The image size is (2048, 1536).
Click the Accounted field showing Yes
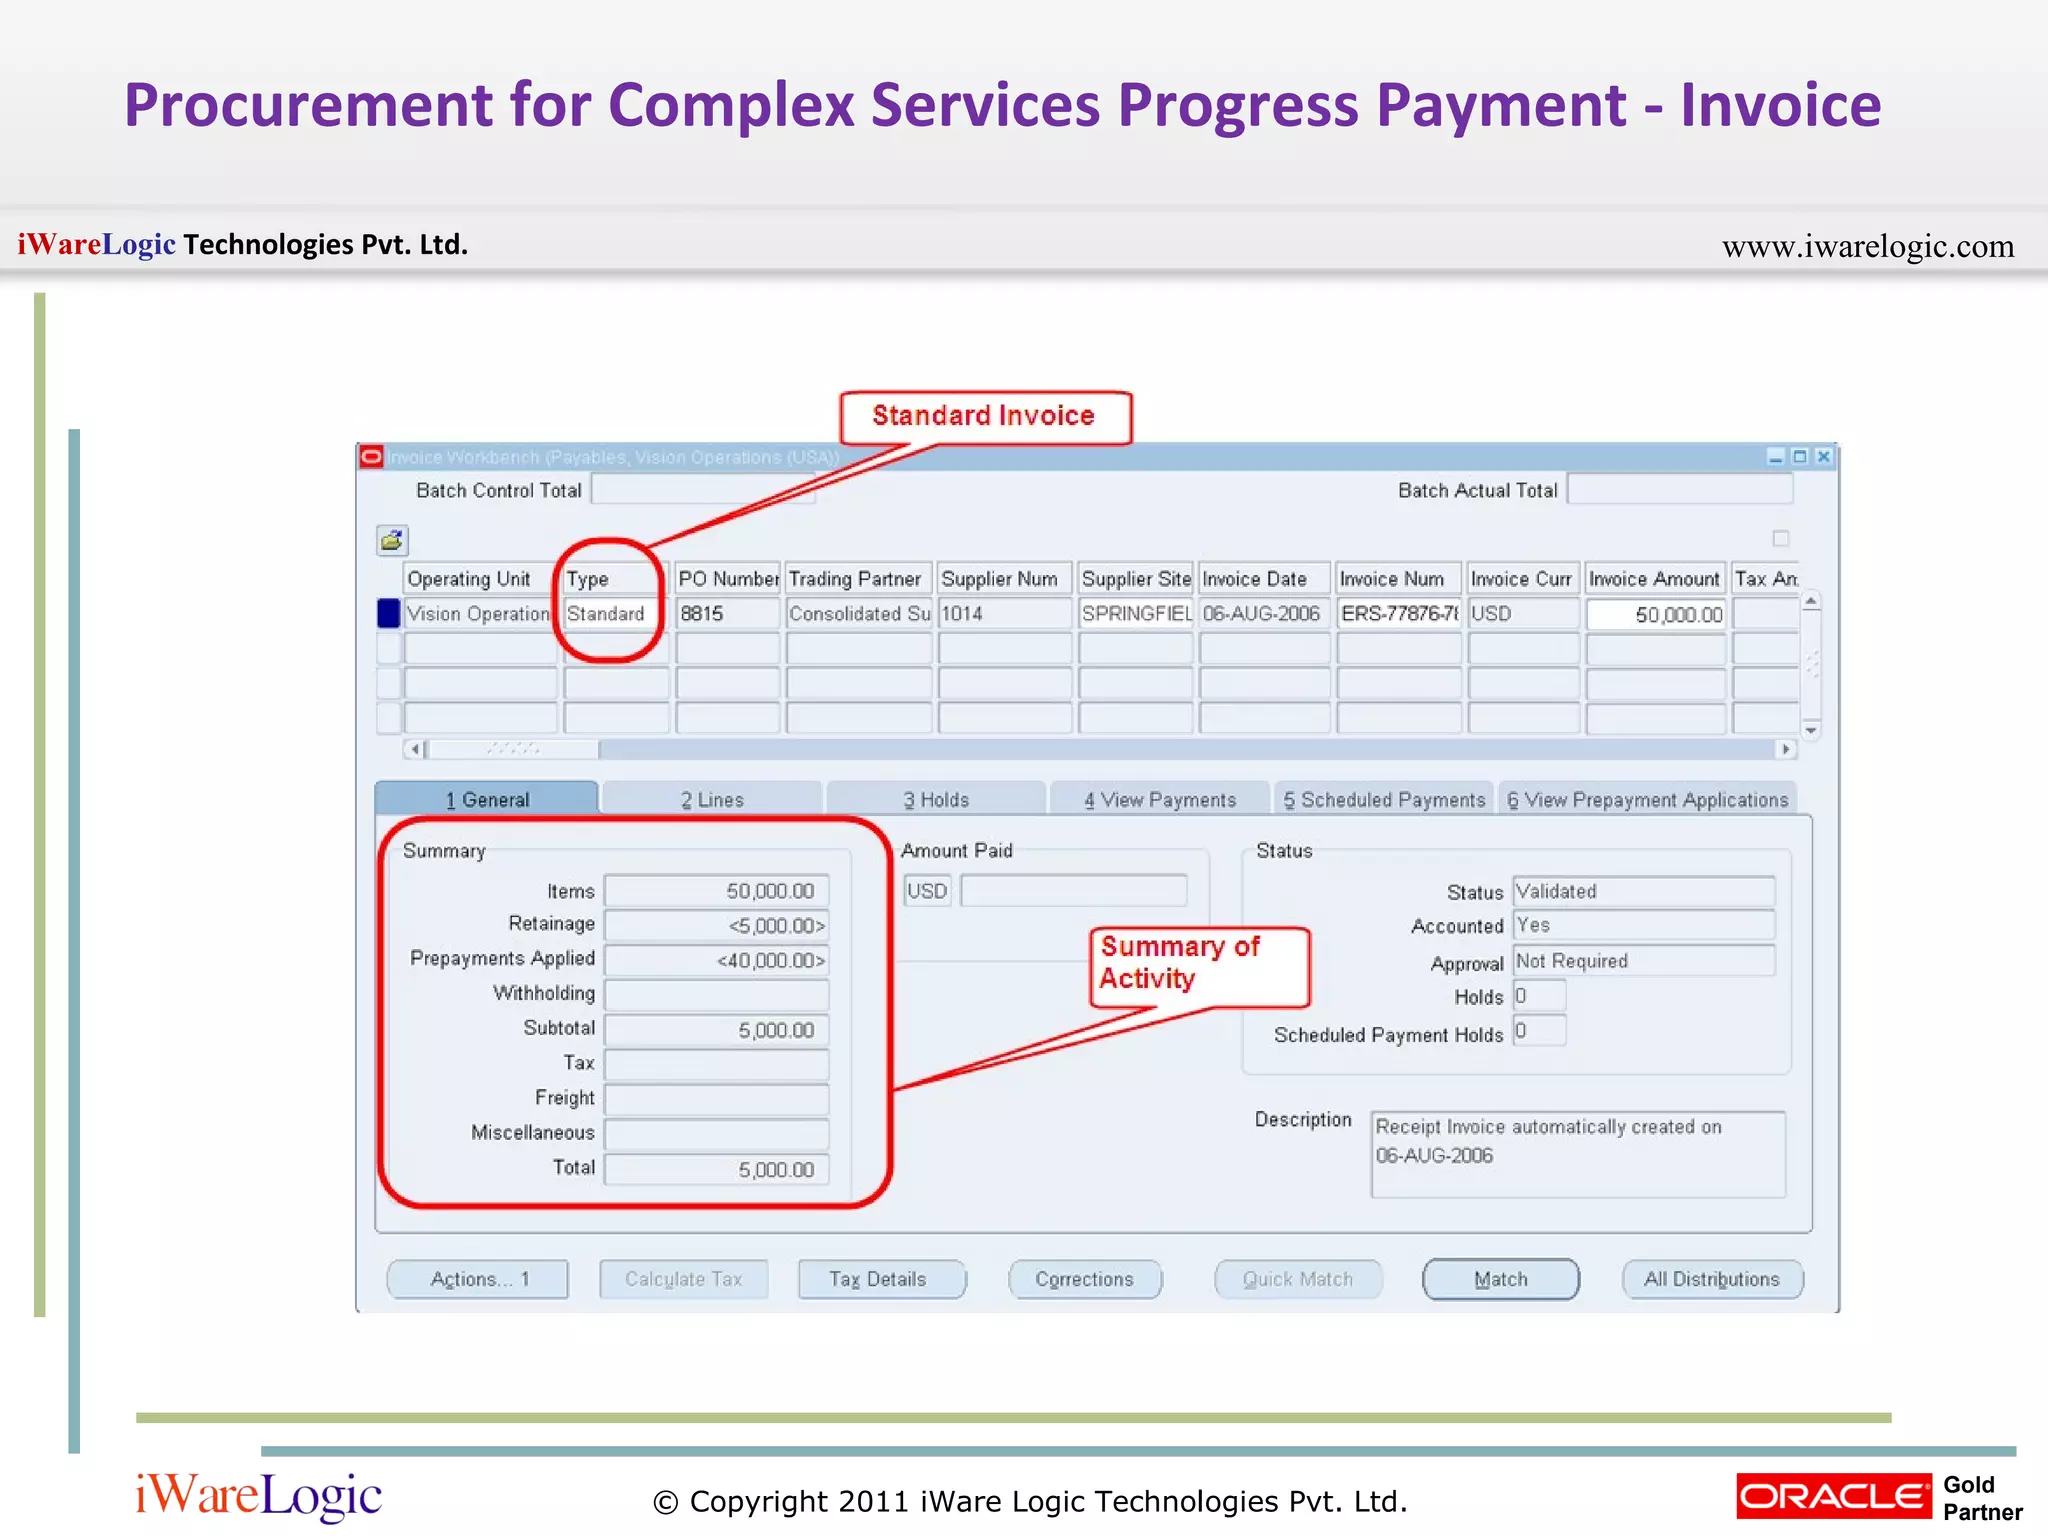(x=1644, y=925)
